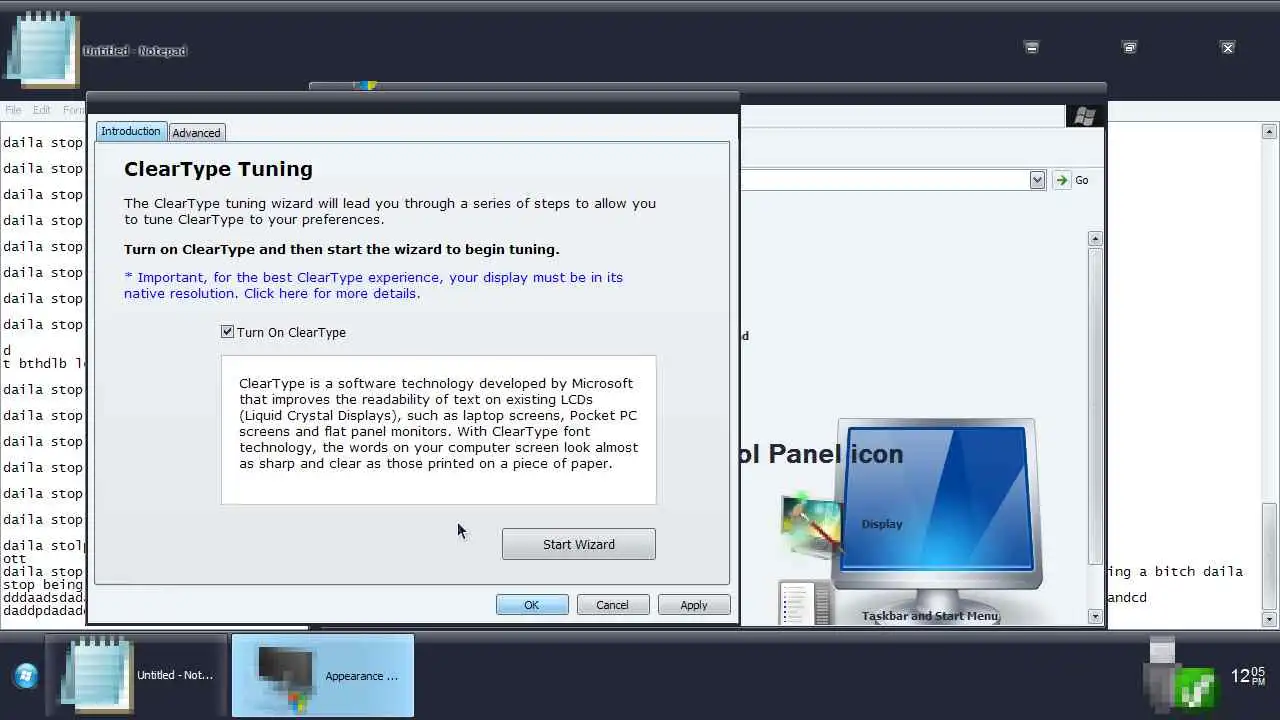1280x720 pixels.
Task: Switch to the Advanced tab
Action: click(196, 132)
